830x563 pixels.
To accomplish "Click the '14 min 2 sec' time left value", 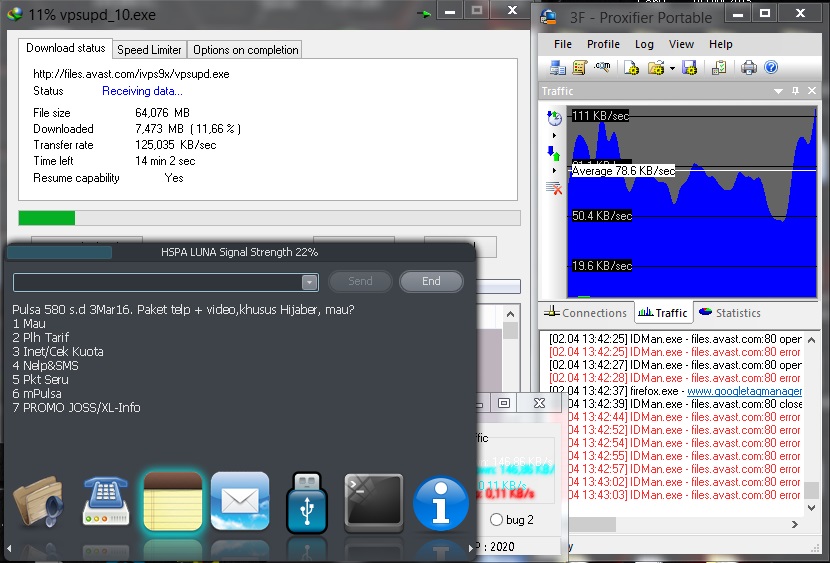I will point(165,161).
